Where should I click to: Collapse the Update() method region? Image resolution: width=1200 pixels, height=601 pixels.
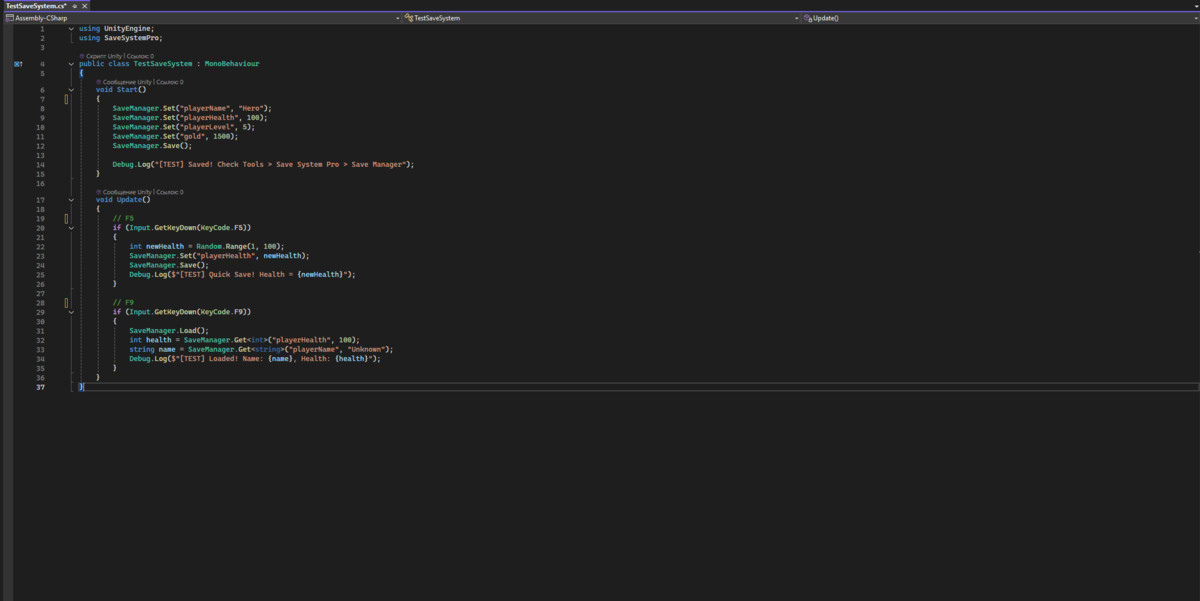click(70, 199)
